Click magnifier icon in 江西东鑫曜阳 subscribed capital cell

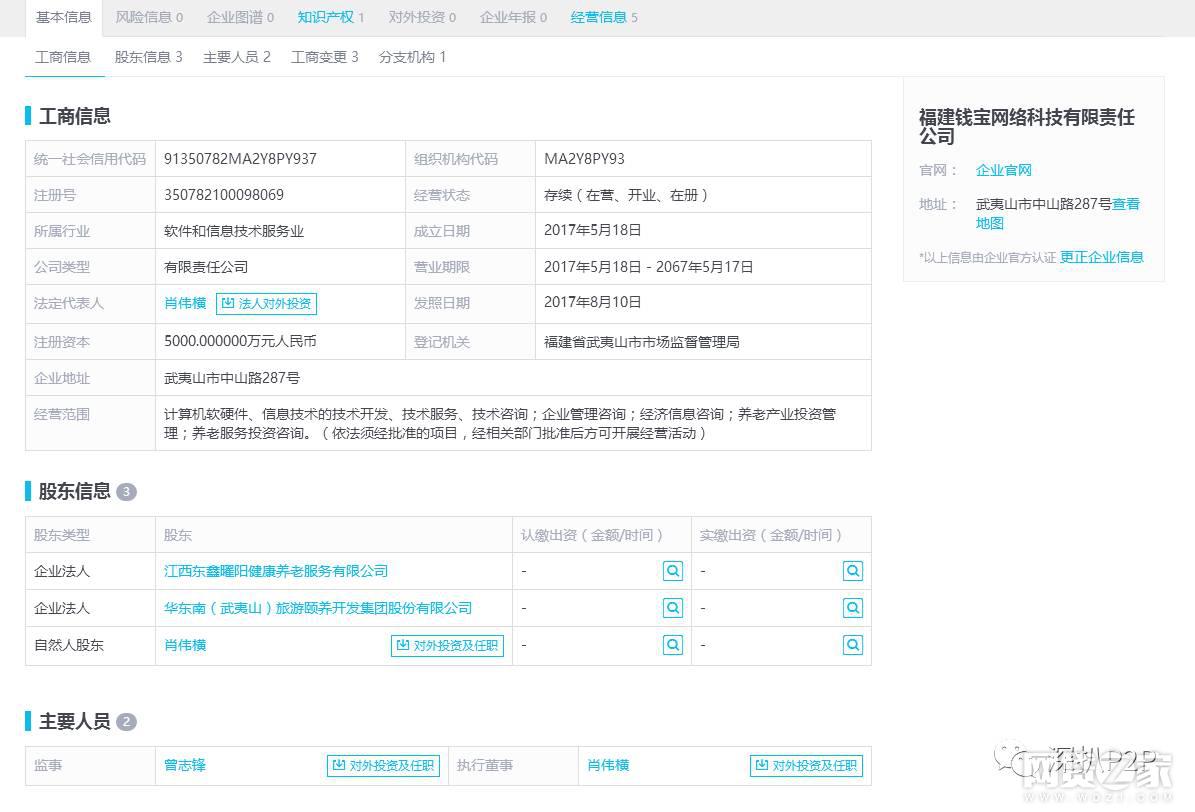pos(673,571)
